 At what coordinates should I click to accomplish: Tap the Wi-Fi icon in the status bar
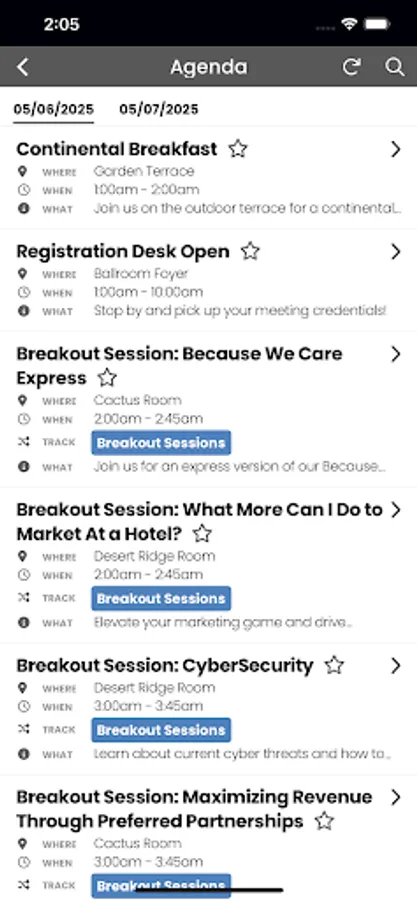click(x=348, y=24)
